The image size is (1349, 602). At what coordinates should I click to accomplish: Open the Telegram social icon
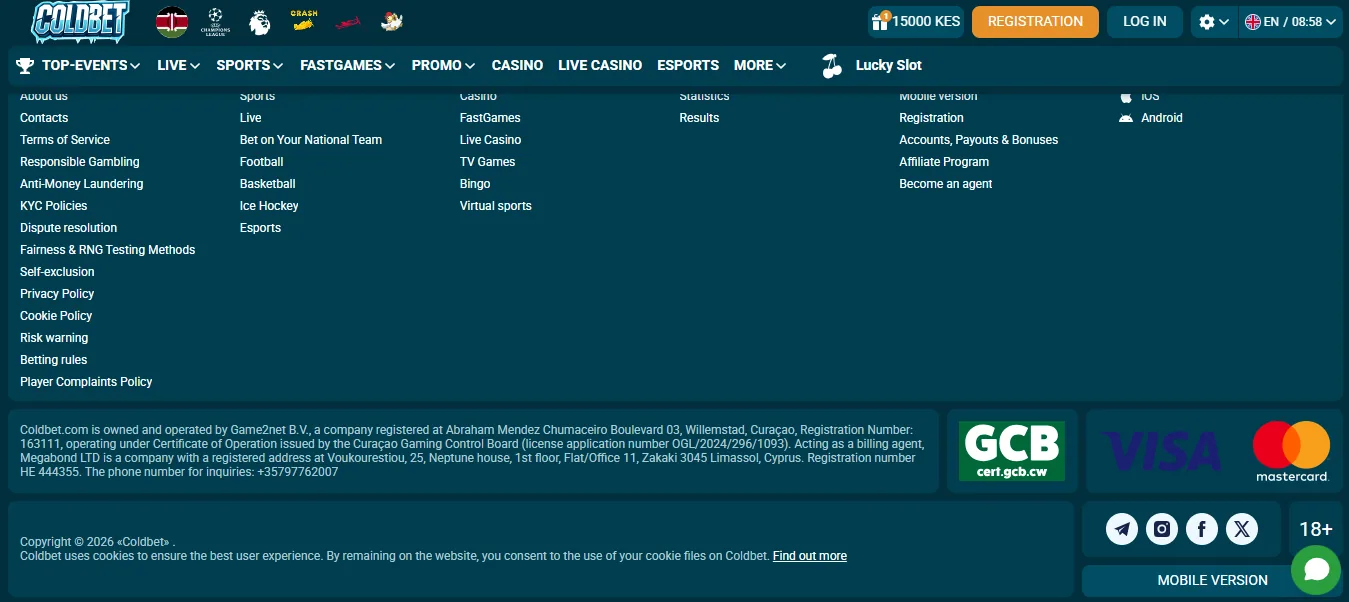pyautogui.click(x=1122, y=530)
